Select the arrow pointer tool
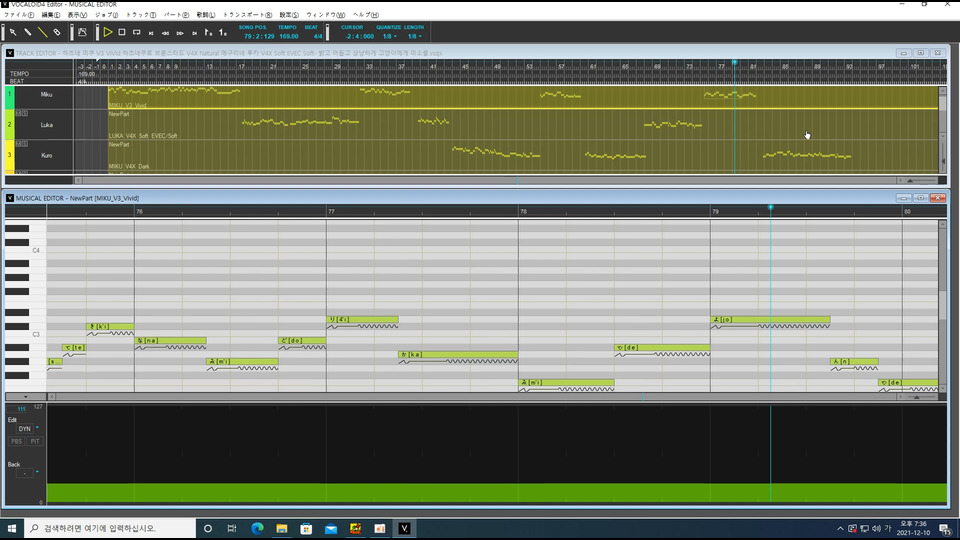This screenshot has width=960, height=540. [13, 32]
